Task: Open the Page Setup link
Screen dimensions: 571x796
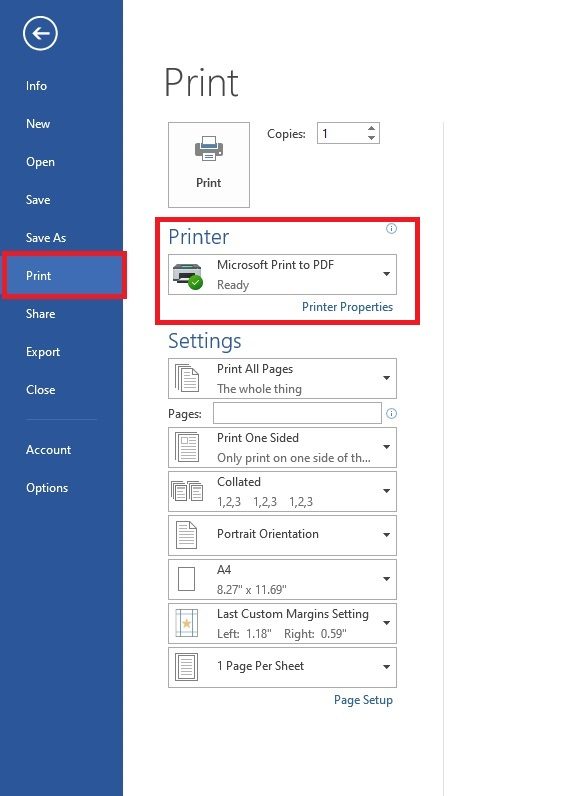Action: 363,700
